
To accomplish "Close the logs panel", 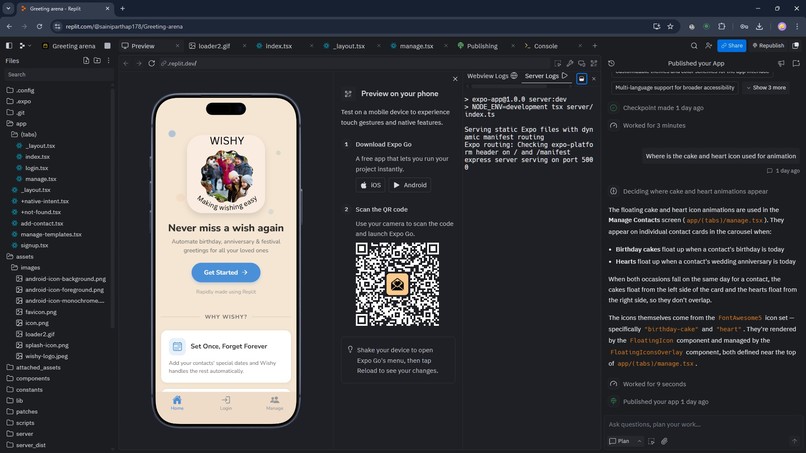I will (x=594, y=79).
